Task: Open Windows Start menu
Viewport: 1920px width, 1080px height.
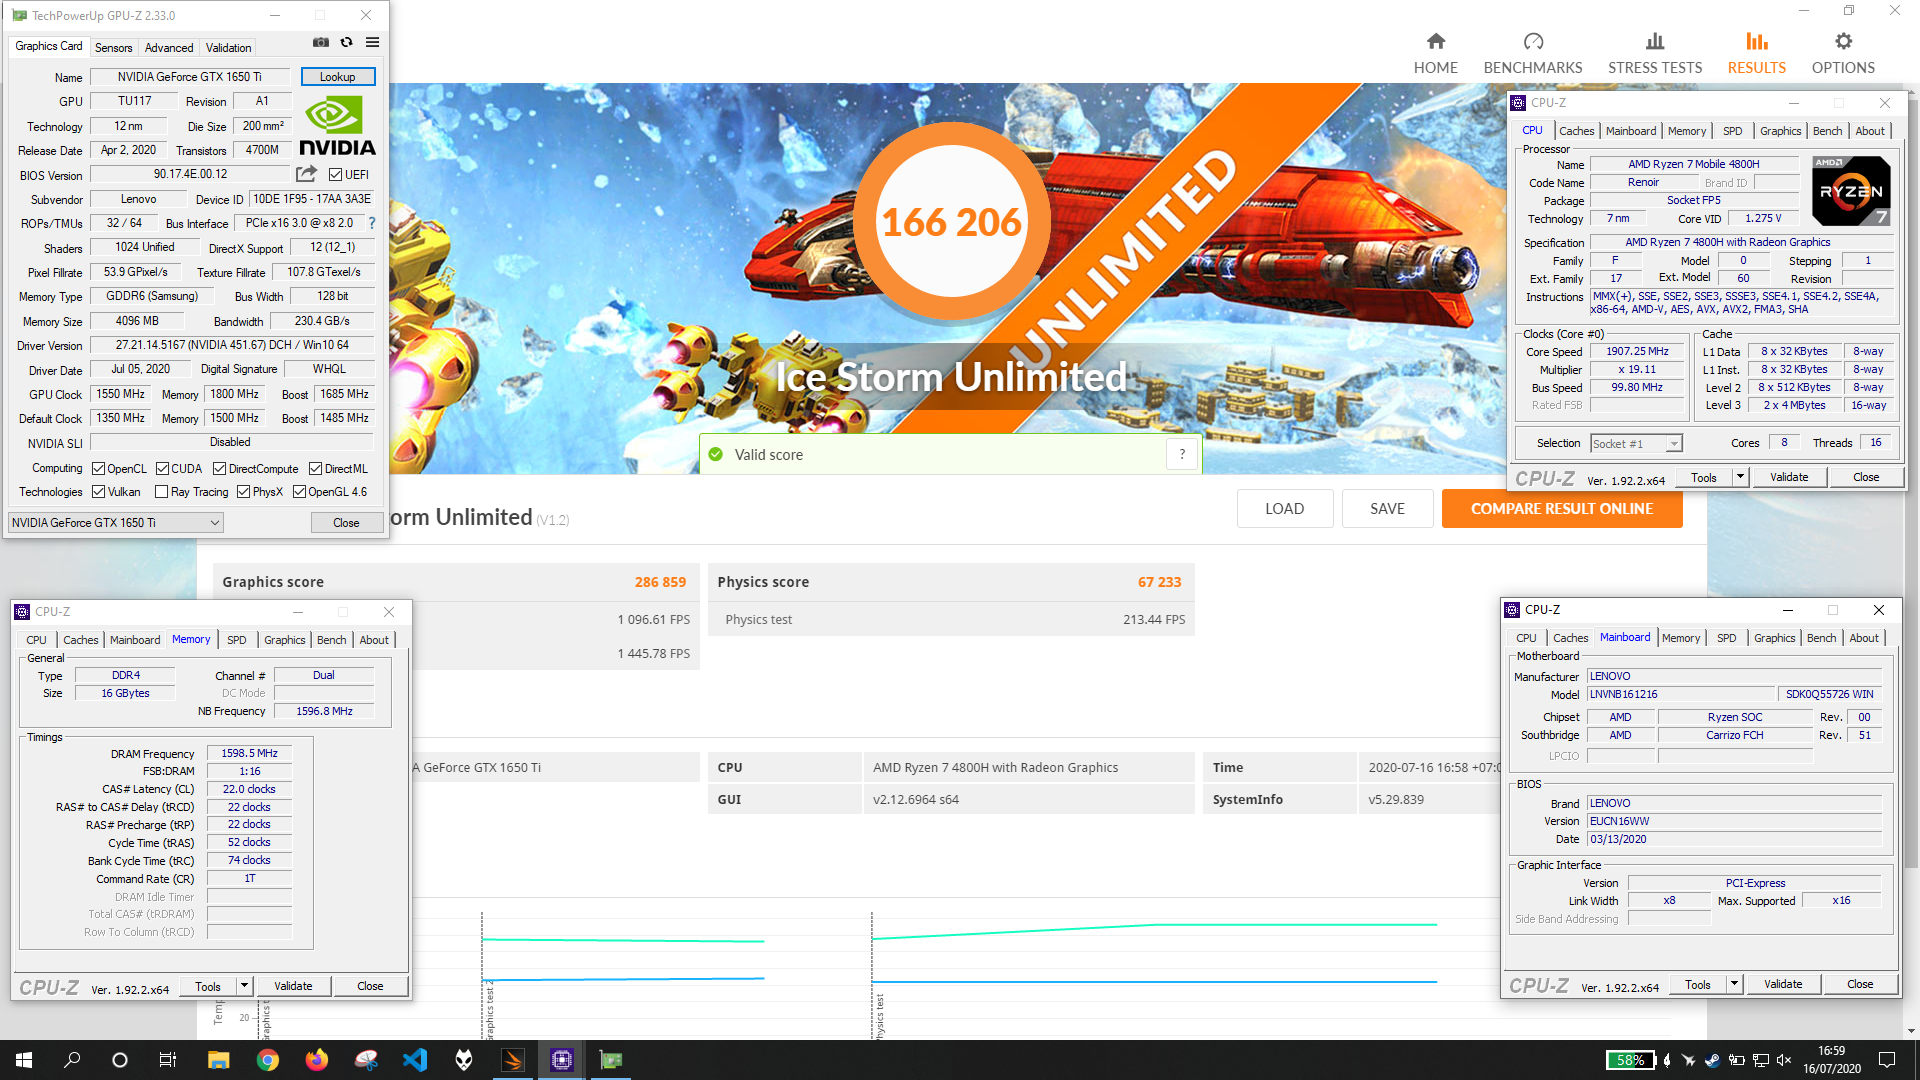Action: (x=24, y=1060)
